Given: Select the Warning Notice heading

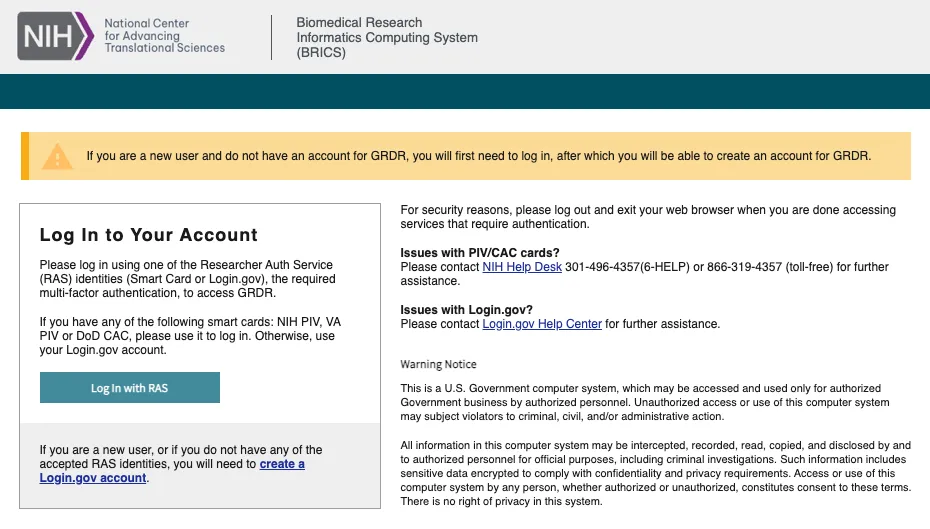Looking at the screenshot, I should point(438,365).
